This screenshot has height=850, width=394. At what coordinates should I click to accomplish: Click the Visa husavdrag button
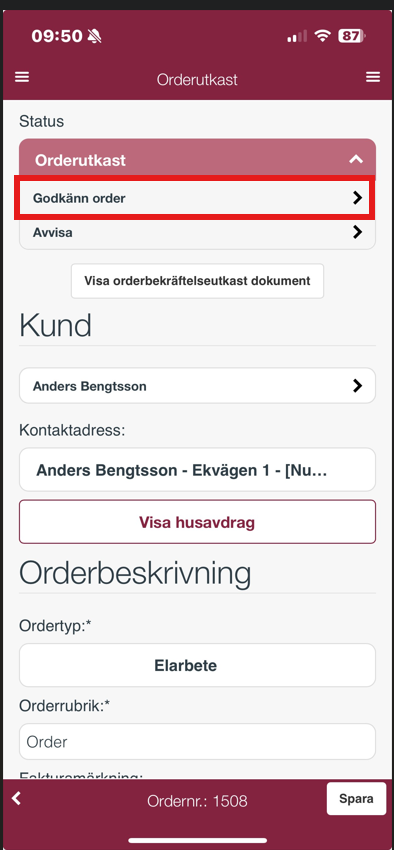197,522
